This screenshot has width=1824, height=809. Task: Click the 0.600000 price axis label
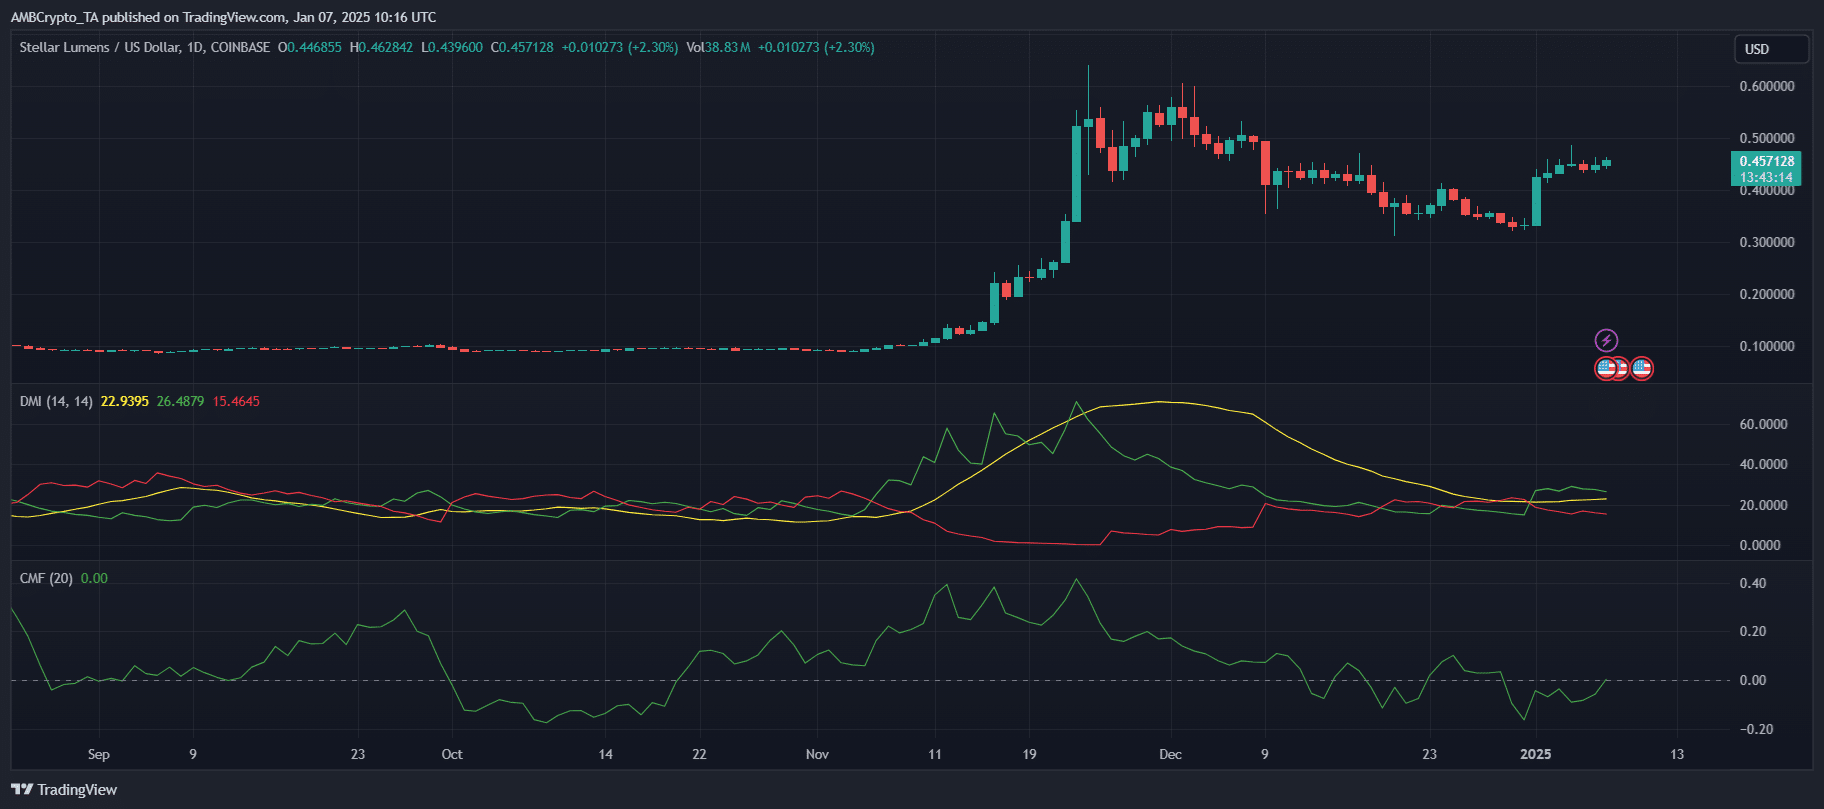(1766, 86)
